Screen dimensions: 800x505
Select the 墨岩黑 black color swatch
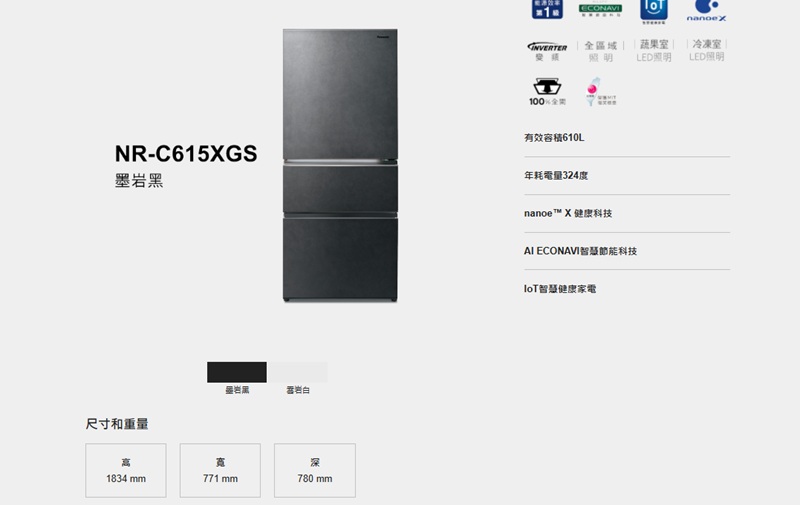237,372
